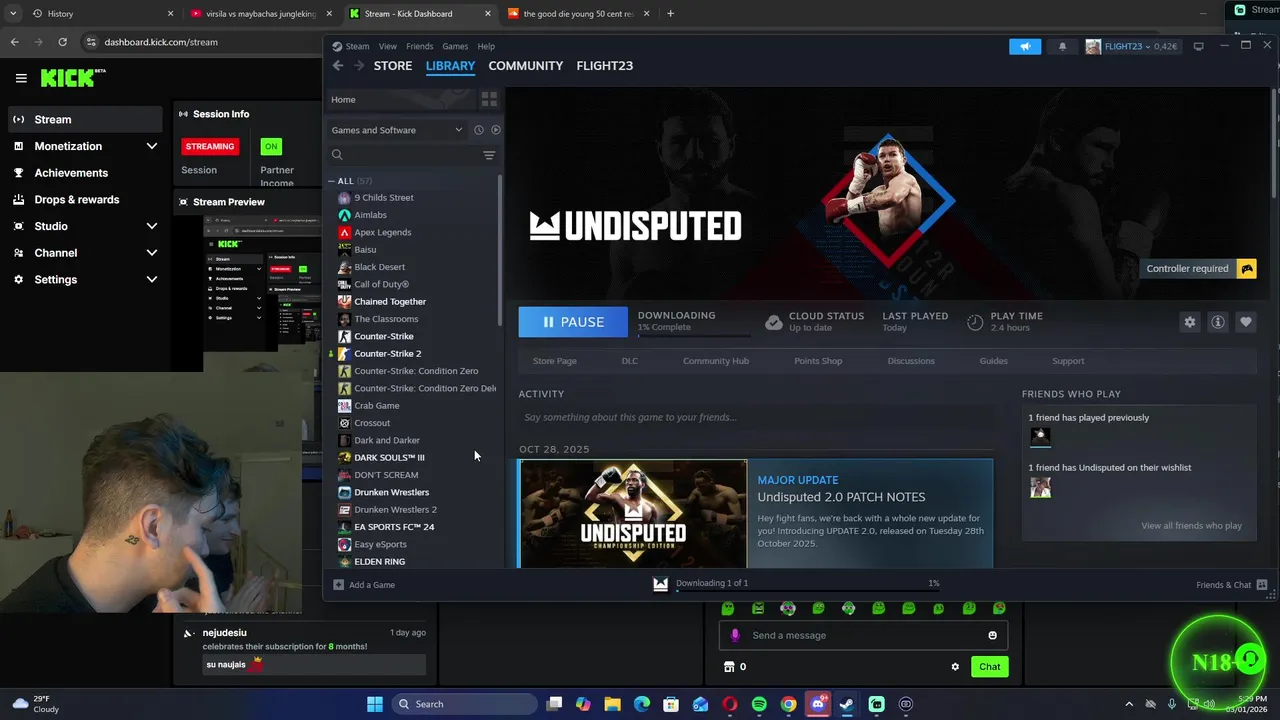Open browser tab list dropdown arrow
The height and width of the screenshot is (720, 1280).
click(x=12, y=14)
